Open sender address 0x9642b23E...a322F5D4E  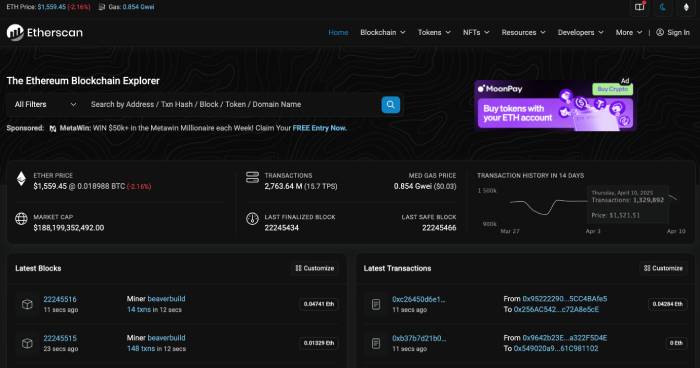[x=565, y=338]
